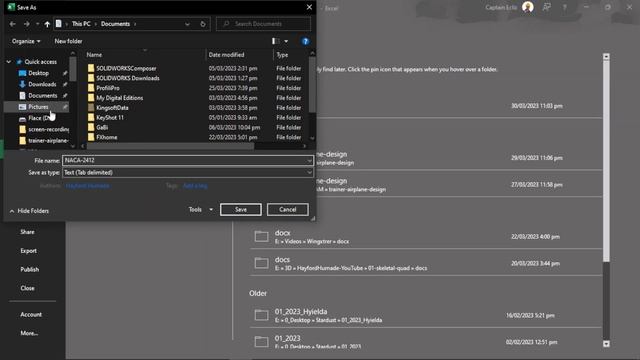640x360 pixels.
Task: Go up one folder level
Action: [x=47, y=24]
